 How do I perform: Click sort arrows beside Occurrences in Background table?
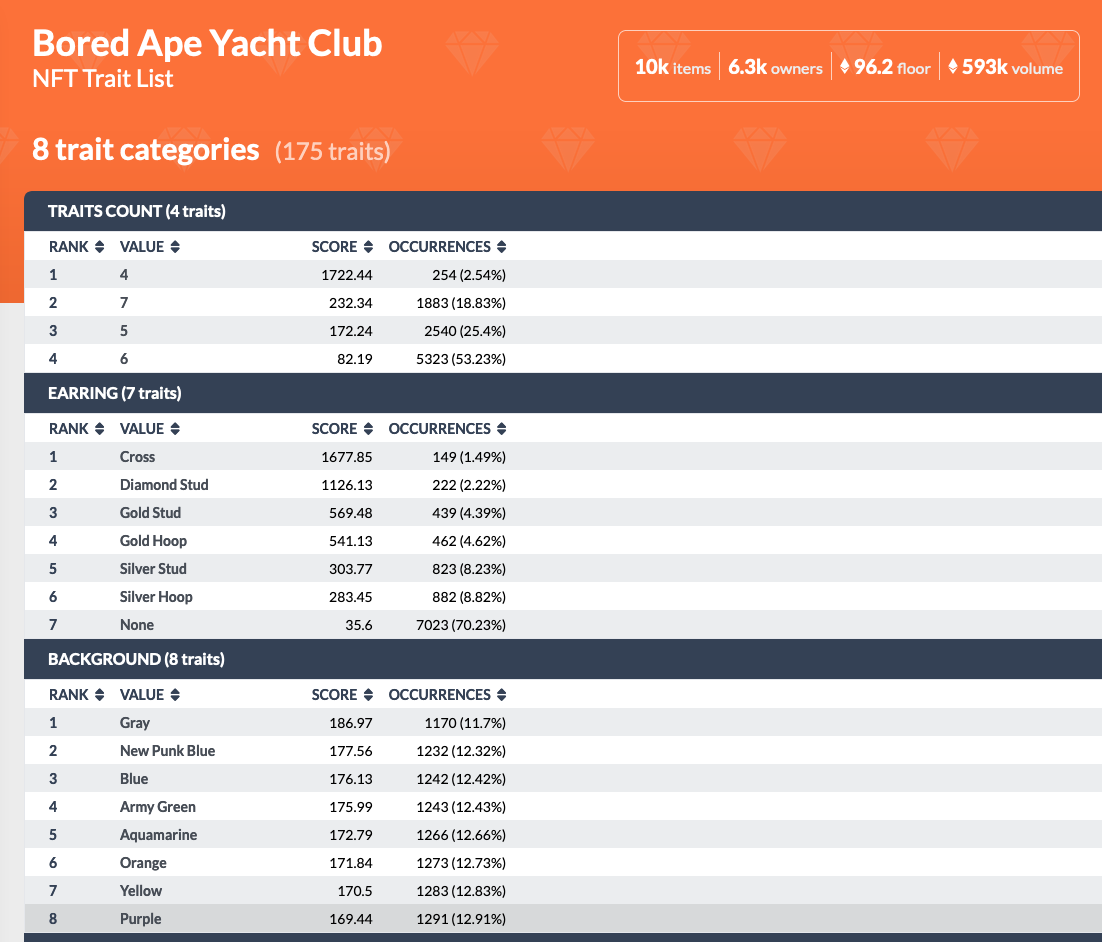[501, 695]
